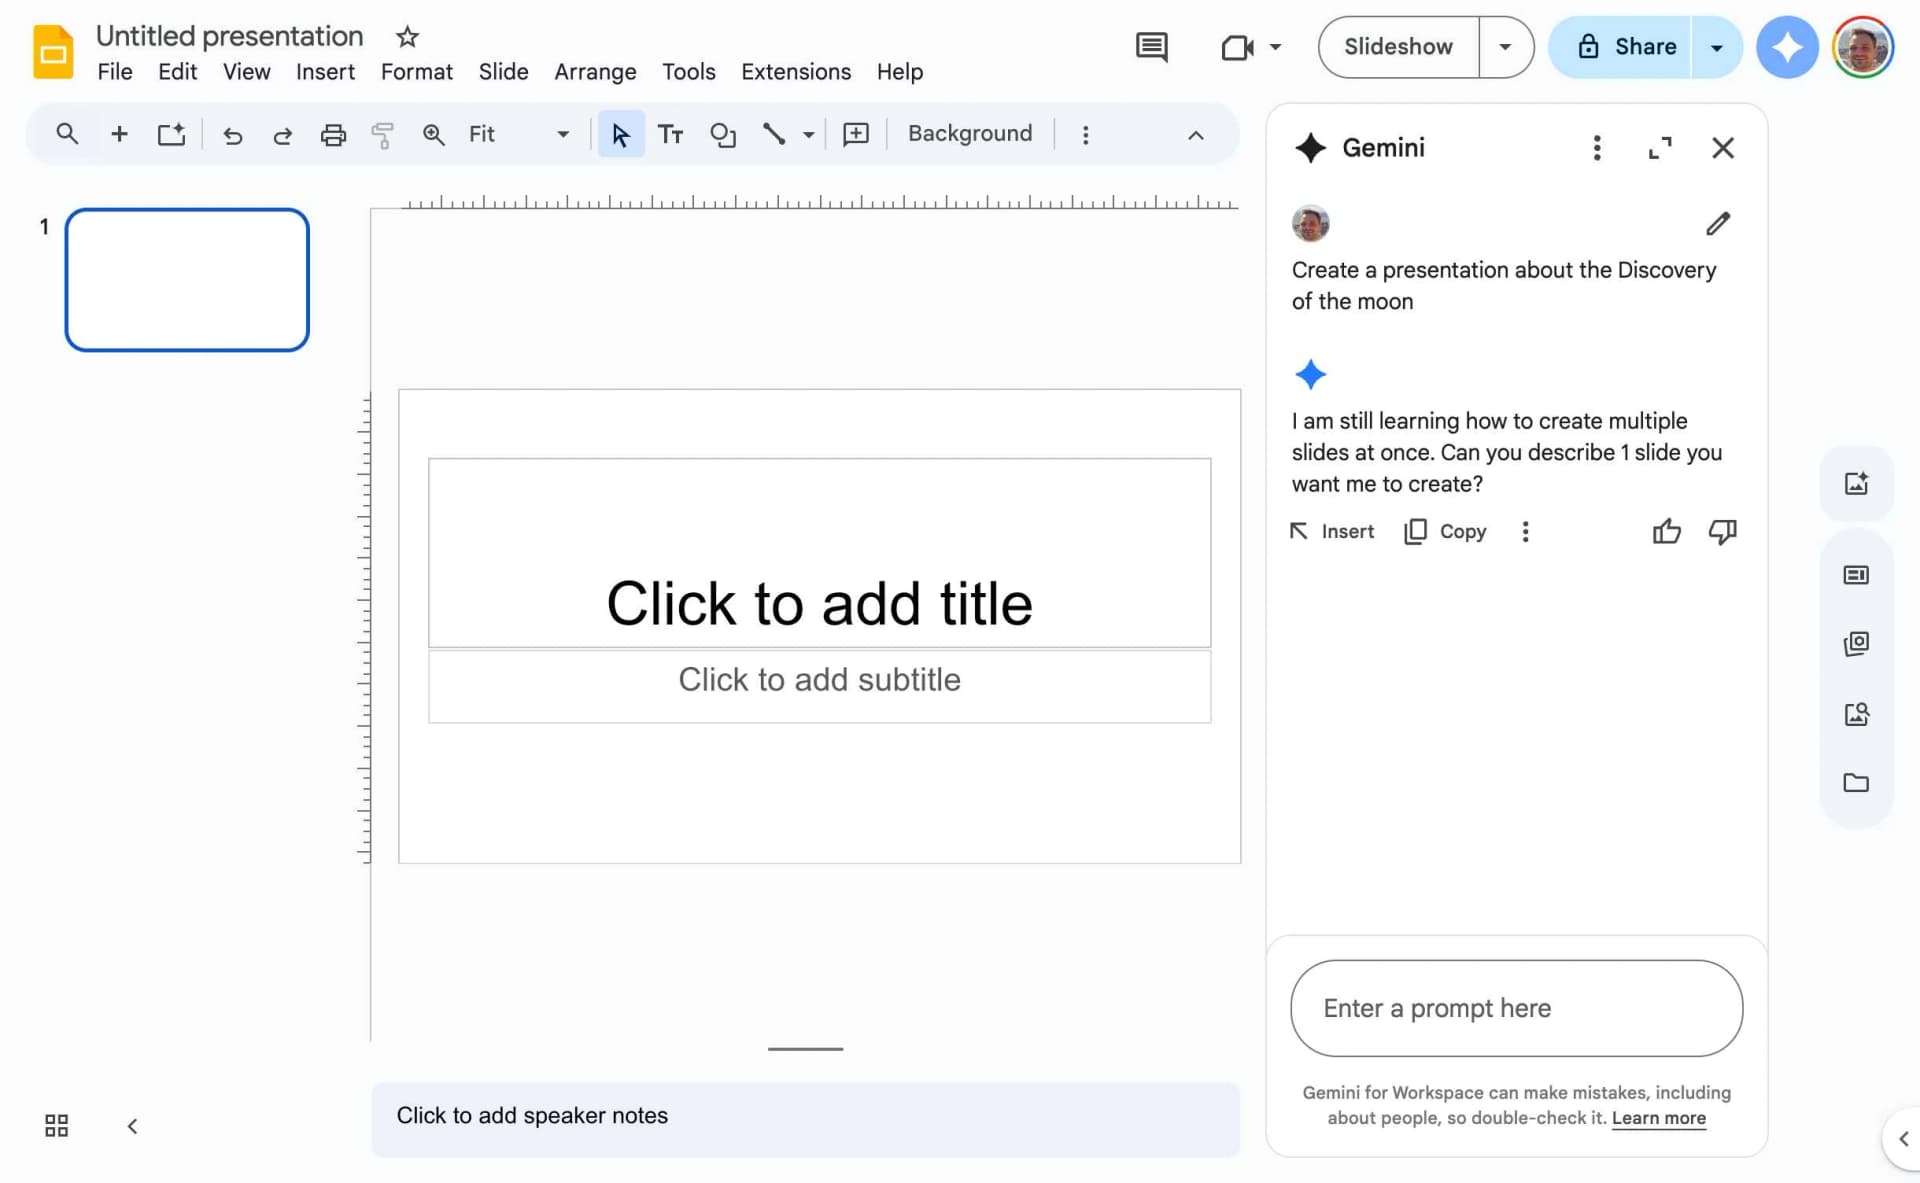Print the presentation
Screen dimensions: 1920x1183
click(333, 135)
